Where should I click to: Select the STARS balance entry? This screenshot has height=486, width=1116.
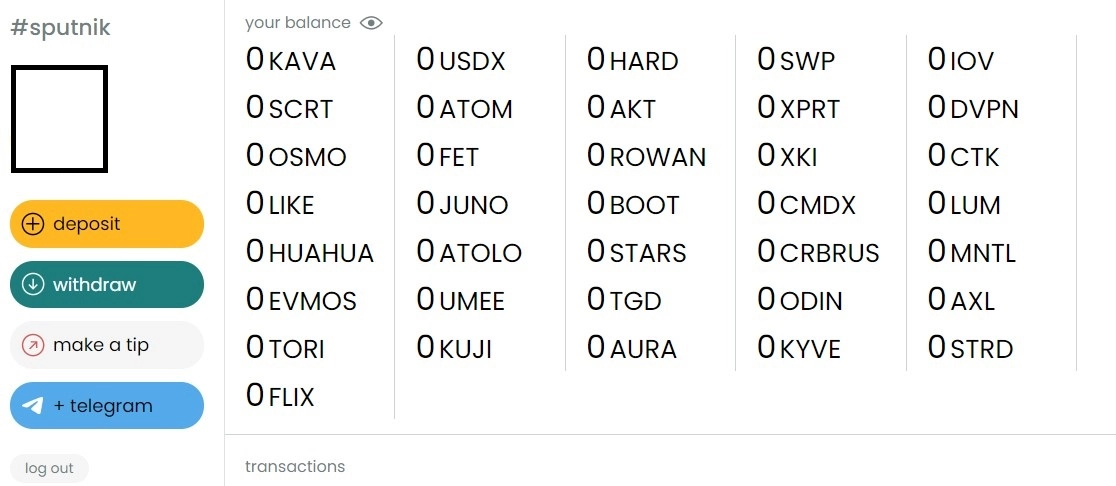click(x=636, y=252)
